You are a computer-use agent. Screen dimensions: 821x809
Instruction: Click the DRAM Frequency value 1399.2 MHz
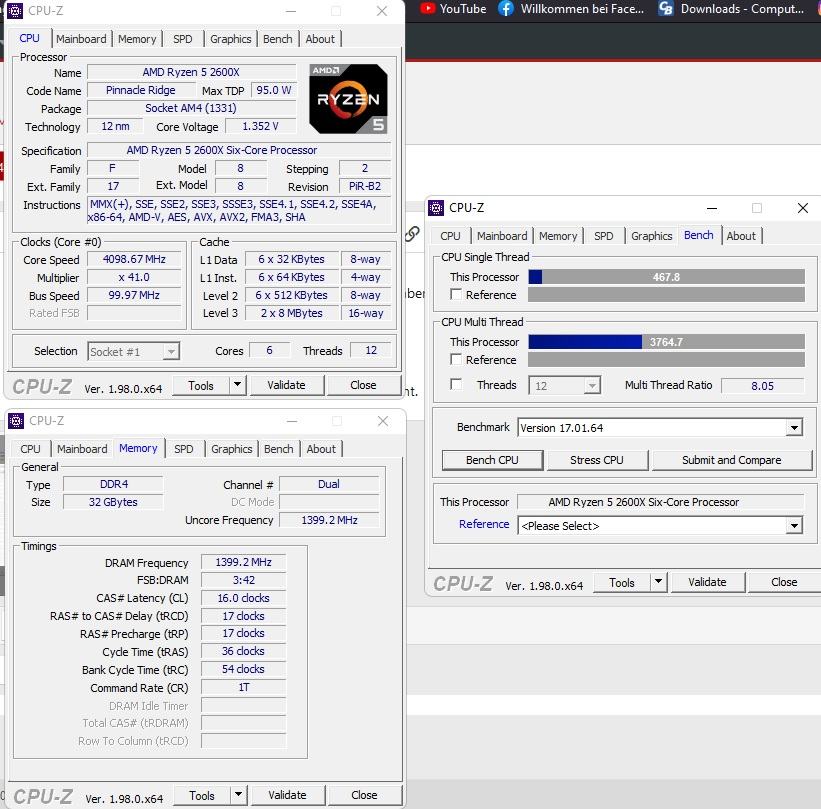pyautogui.click(x=243, y=562)
